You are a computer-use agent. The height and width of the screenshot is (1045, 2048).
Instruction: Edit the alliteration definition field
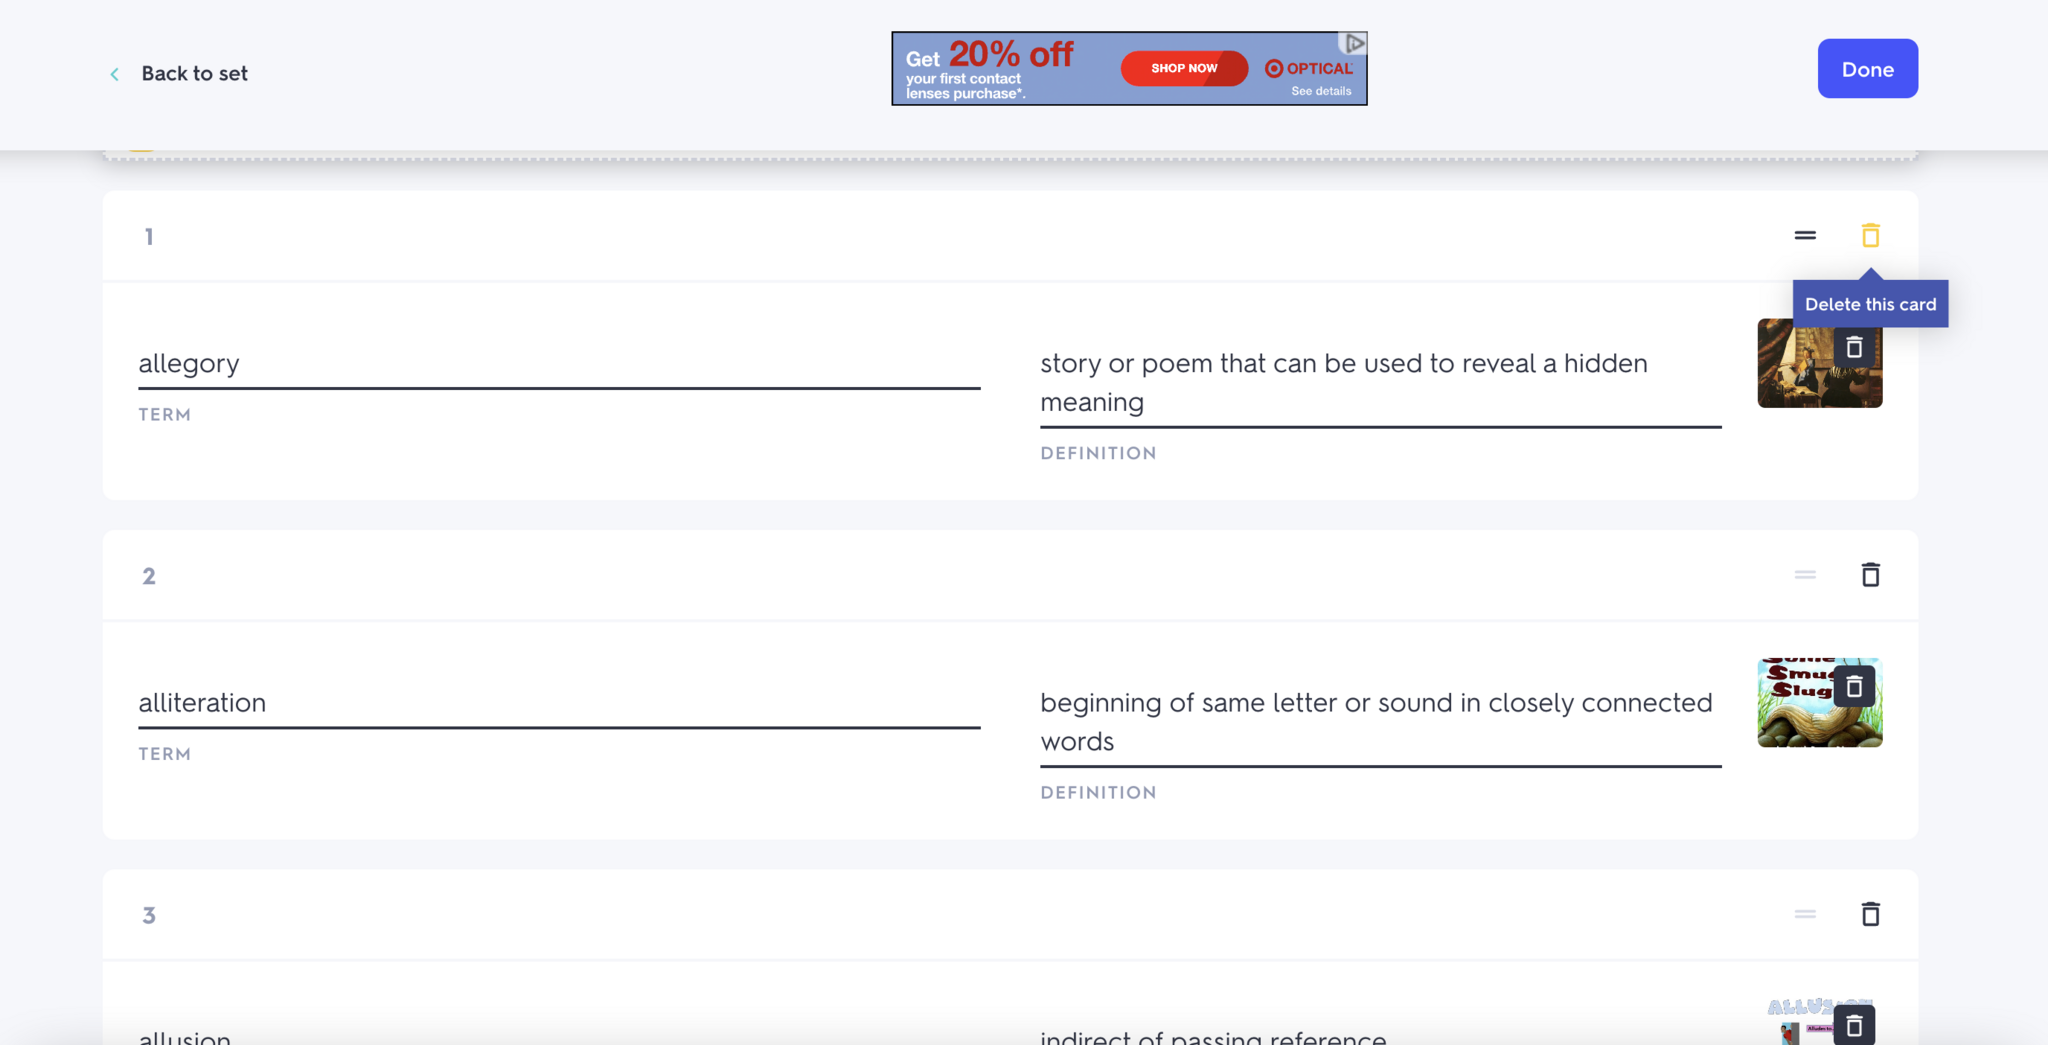click(1380, 721)
